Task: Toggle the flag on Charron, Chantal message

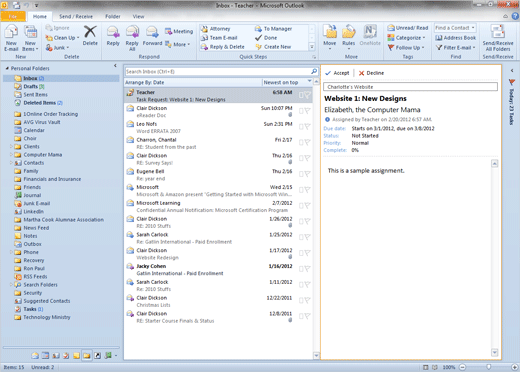Action: 308,143
